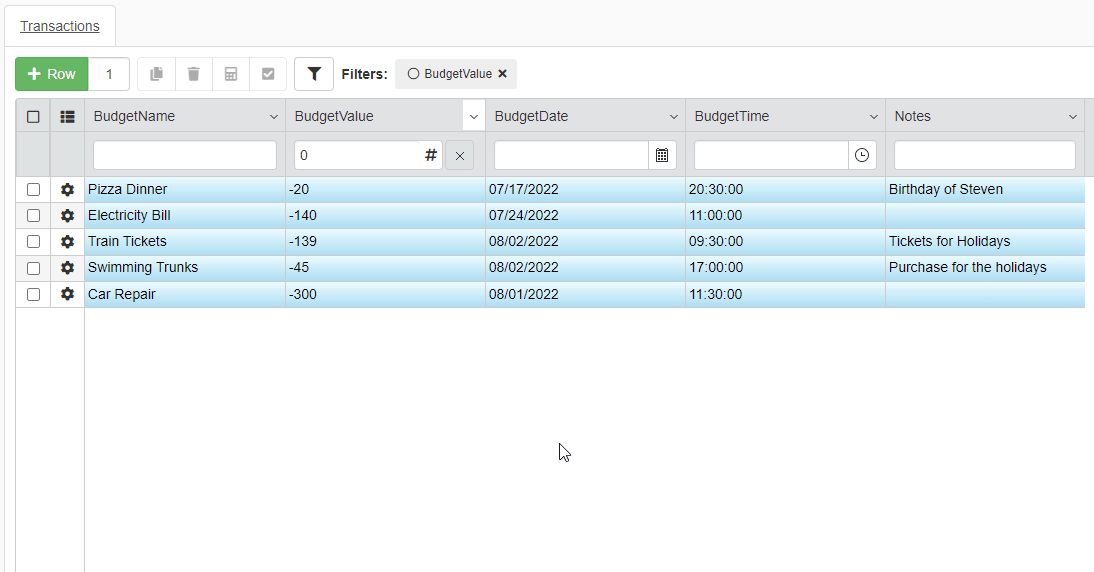Expand the BudgetValue column dropdown
This screenshot has height=572, width=1094.
tap(474, 117)
